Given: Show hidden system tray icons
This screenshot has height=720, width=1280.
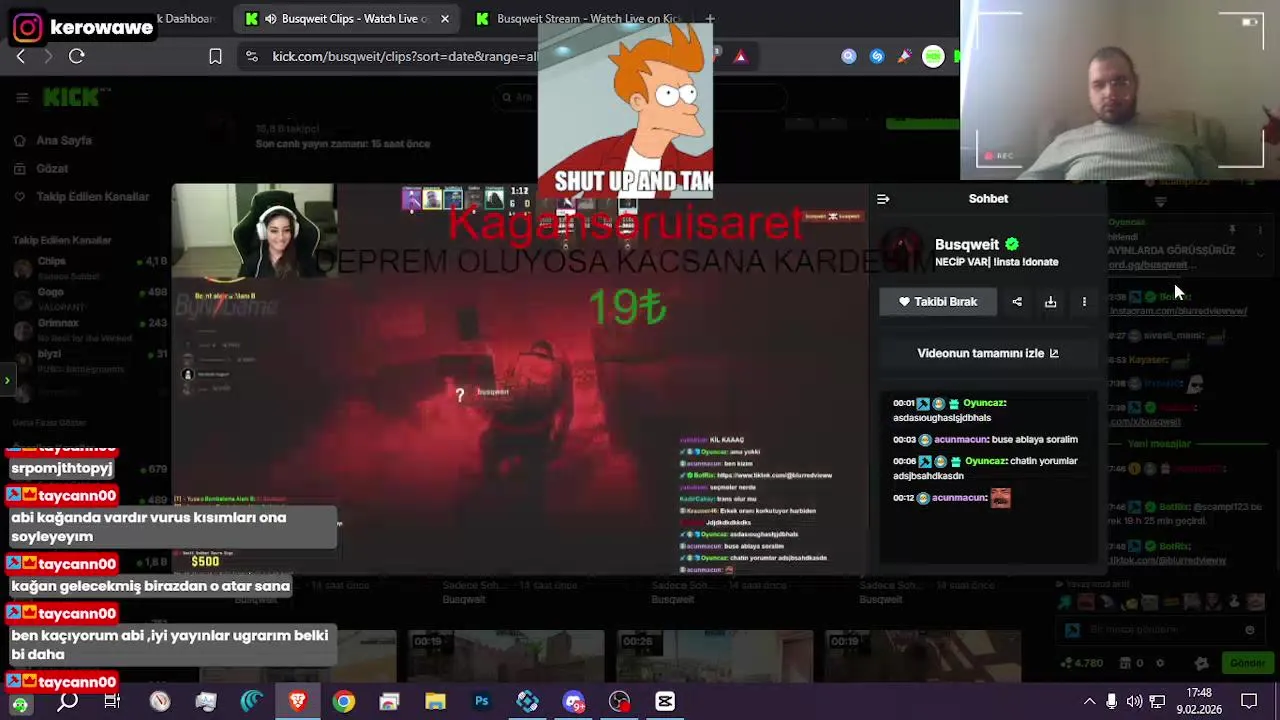Looking at the screenshot, I should coord(1089,702).
